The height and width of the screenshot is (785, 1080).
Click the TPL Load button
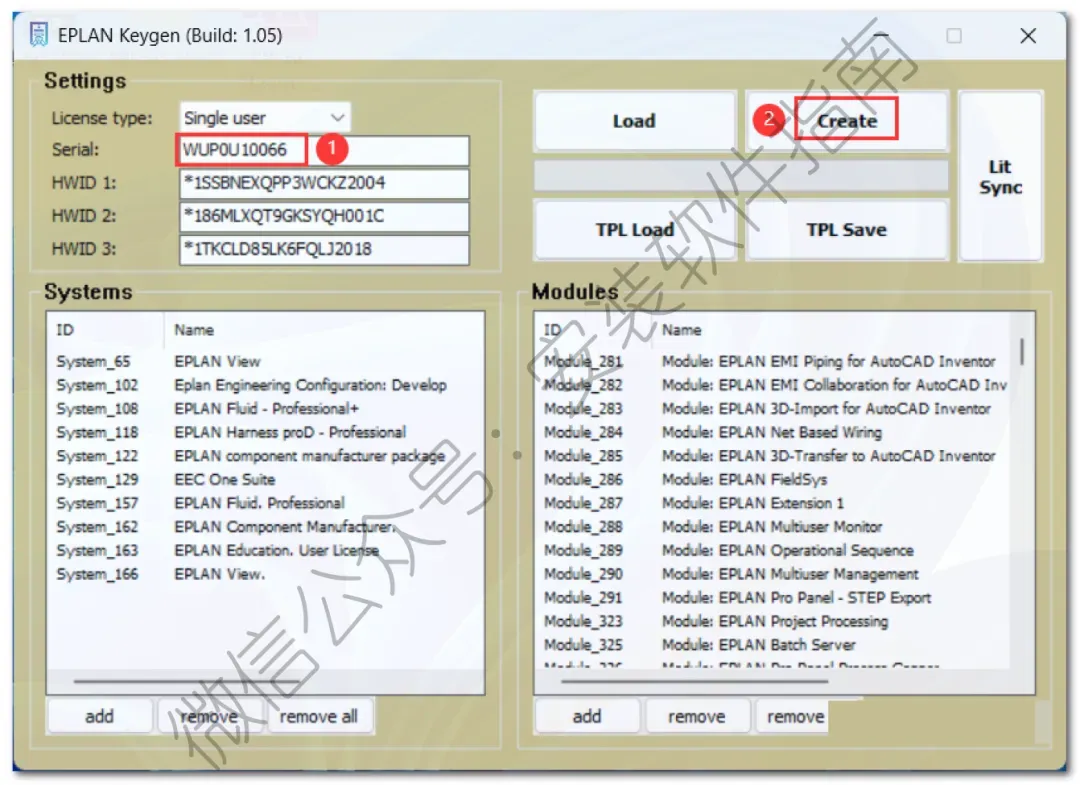click(634, 230)
